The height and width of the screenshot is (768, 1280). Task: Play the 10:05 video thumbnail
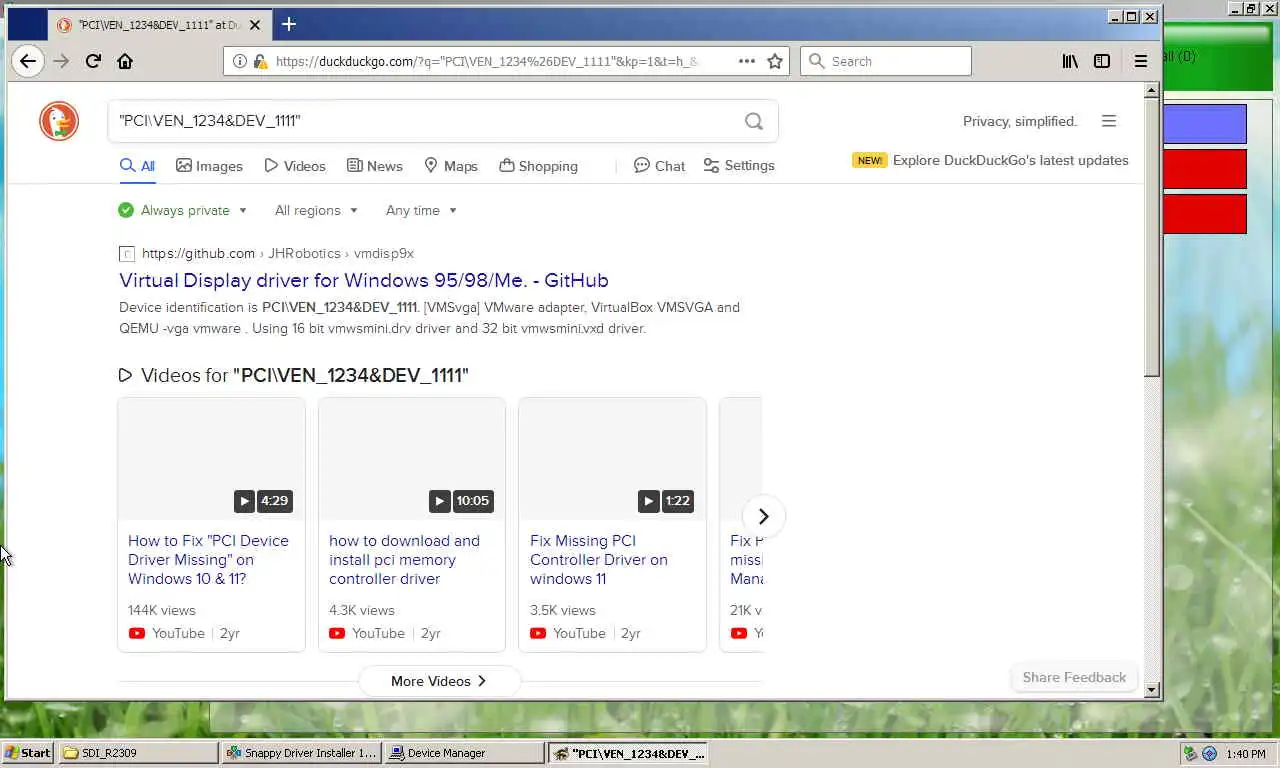412,458
